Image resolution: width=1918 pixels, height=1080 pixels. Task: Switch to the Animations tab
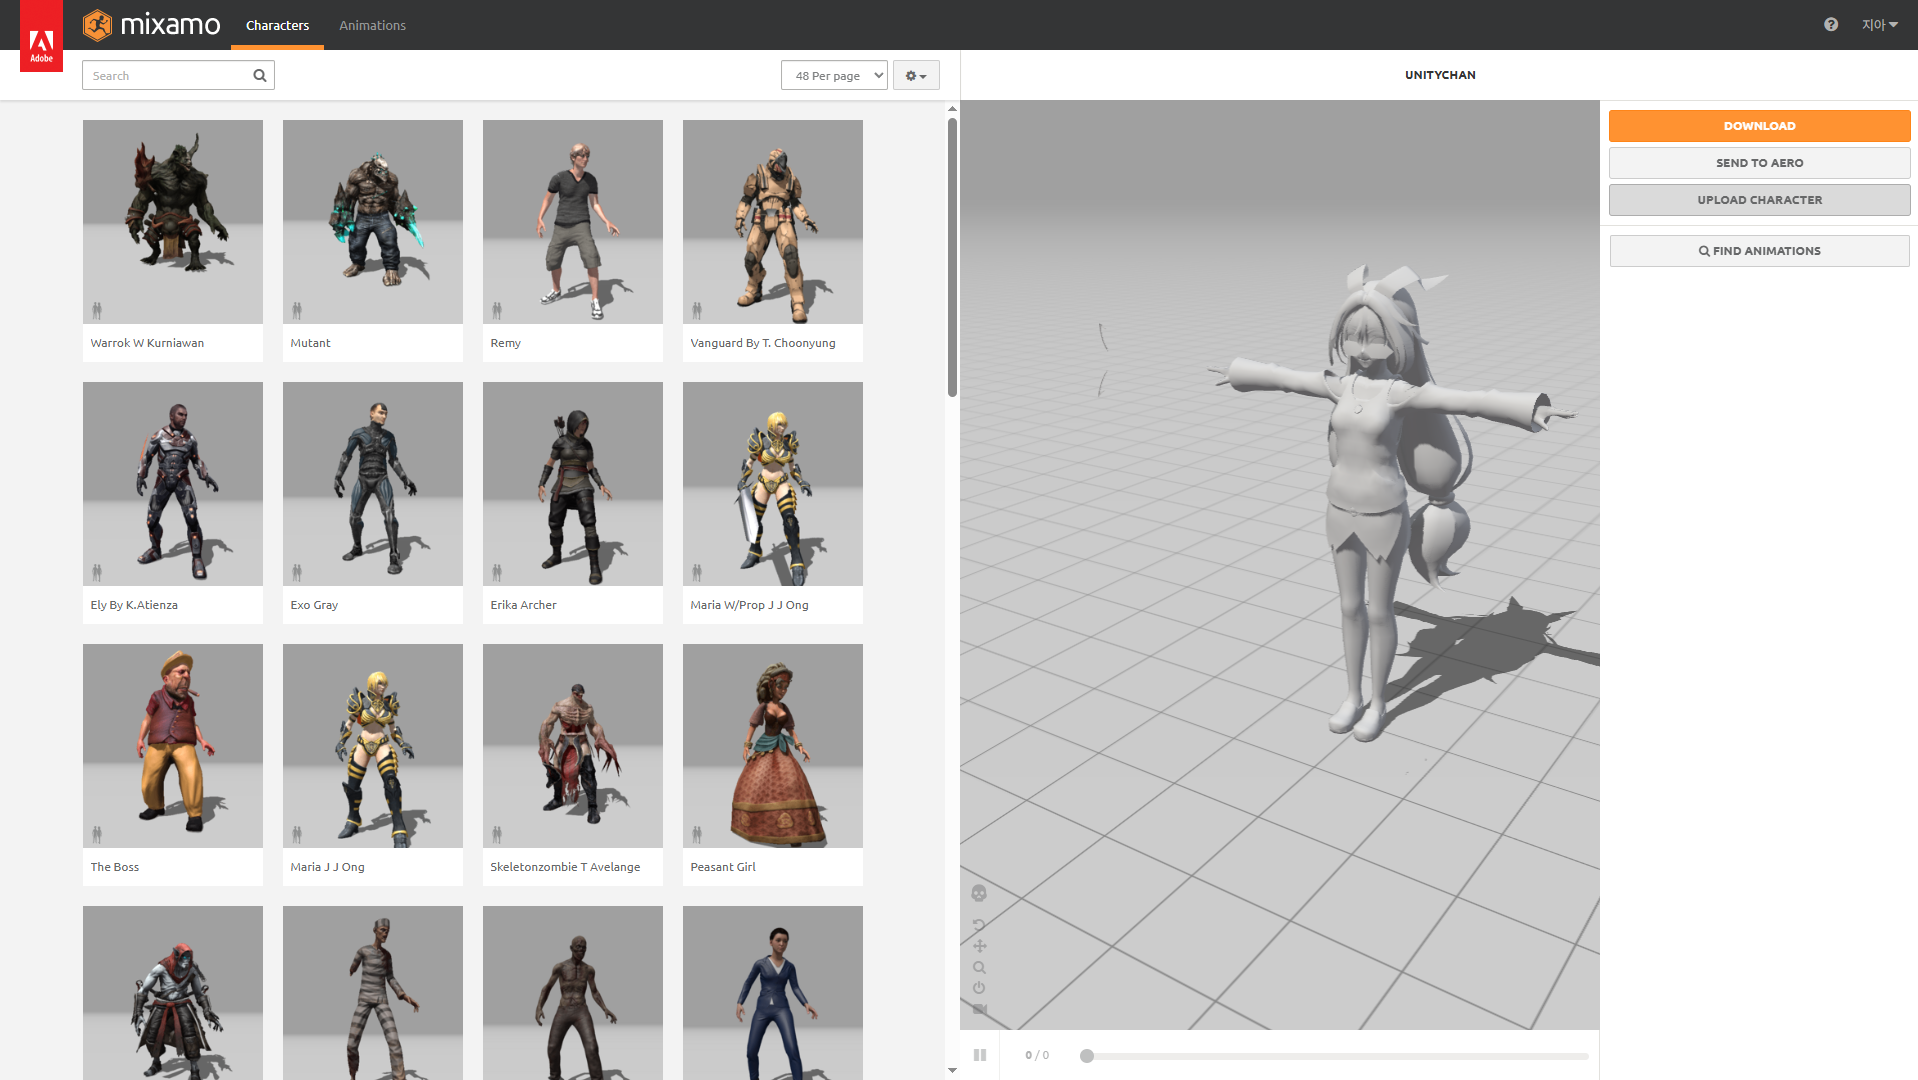click(372, 25)
